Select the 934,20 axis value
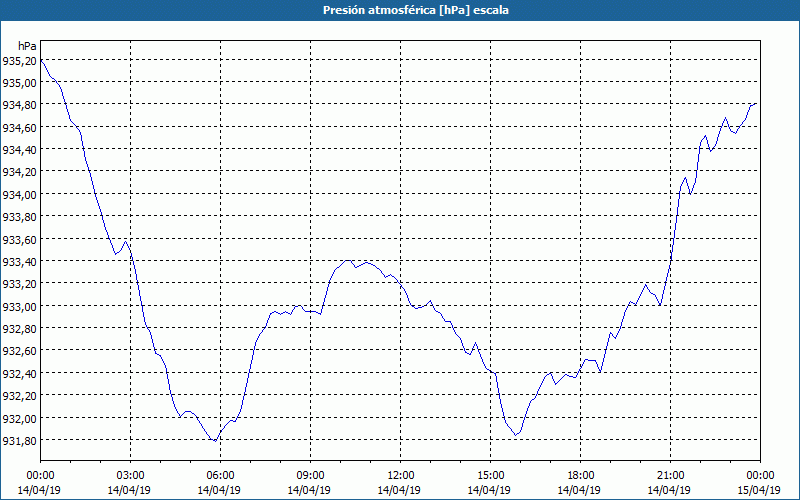 (x=19, y=172)
